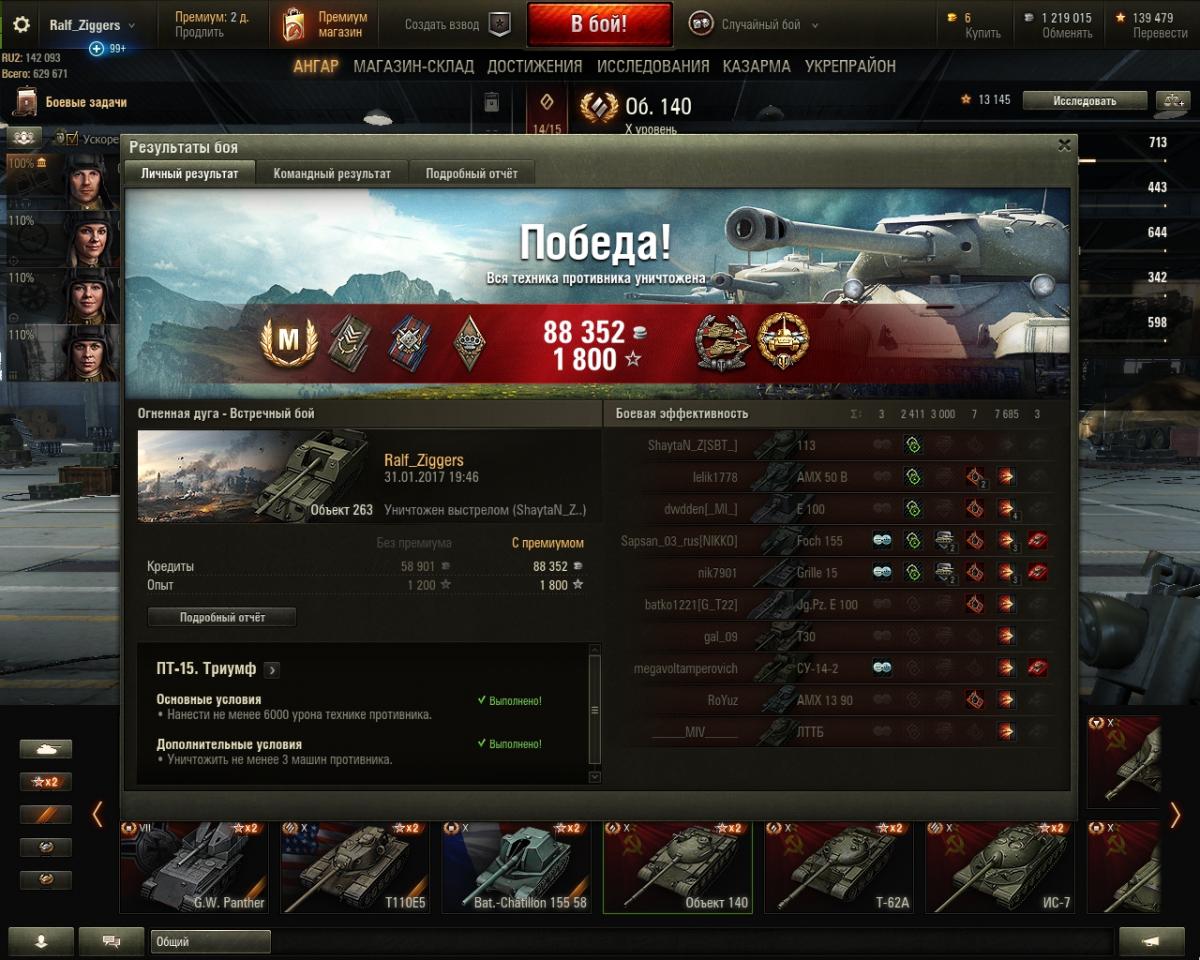The image size is (1200, 960).
Task: Open the Premium shop bag icon
Action: [x=294, y=25]
